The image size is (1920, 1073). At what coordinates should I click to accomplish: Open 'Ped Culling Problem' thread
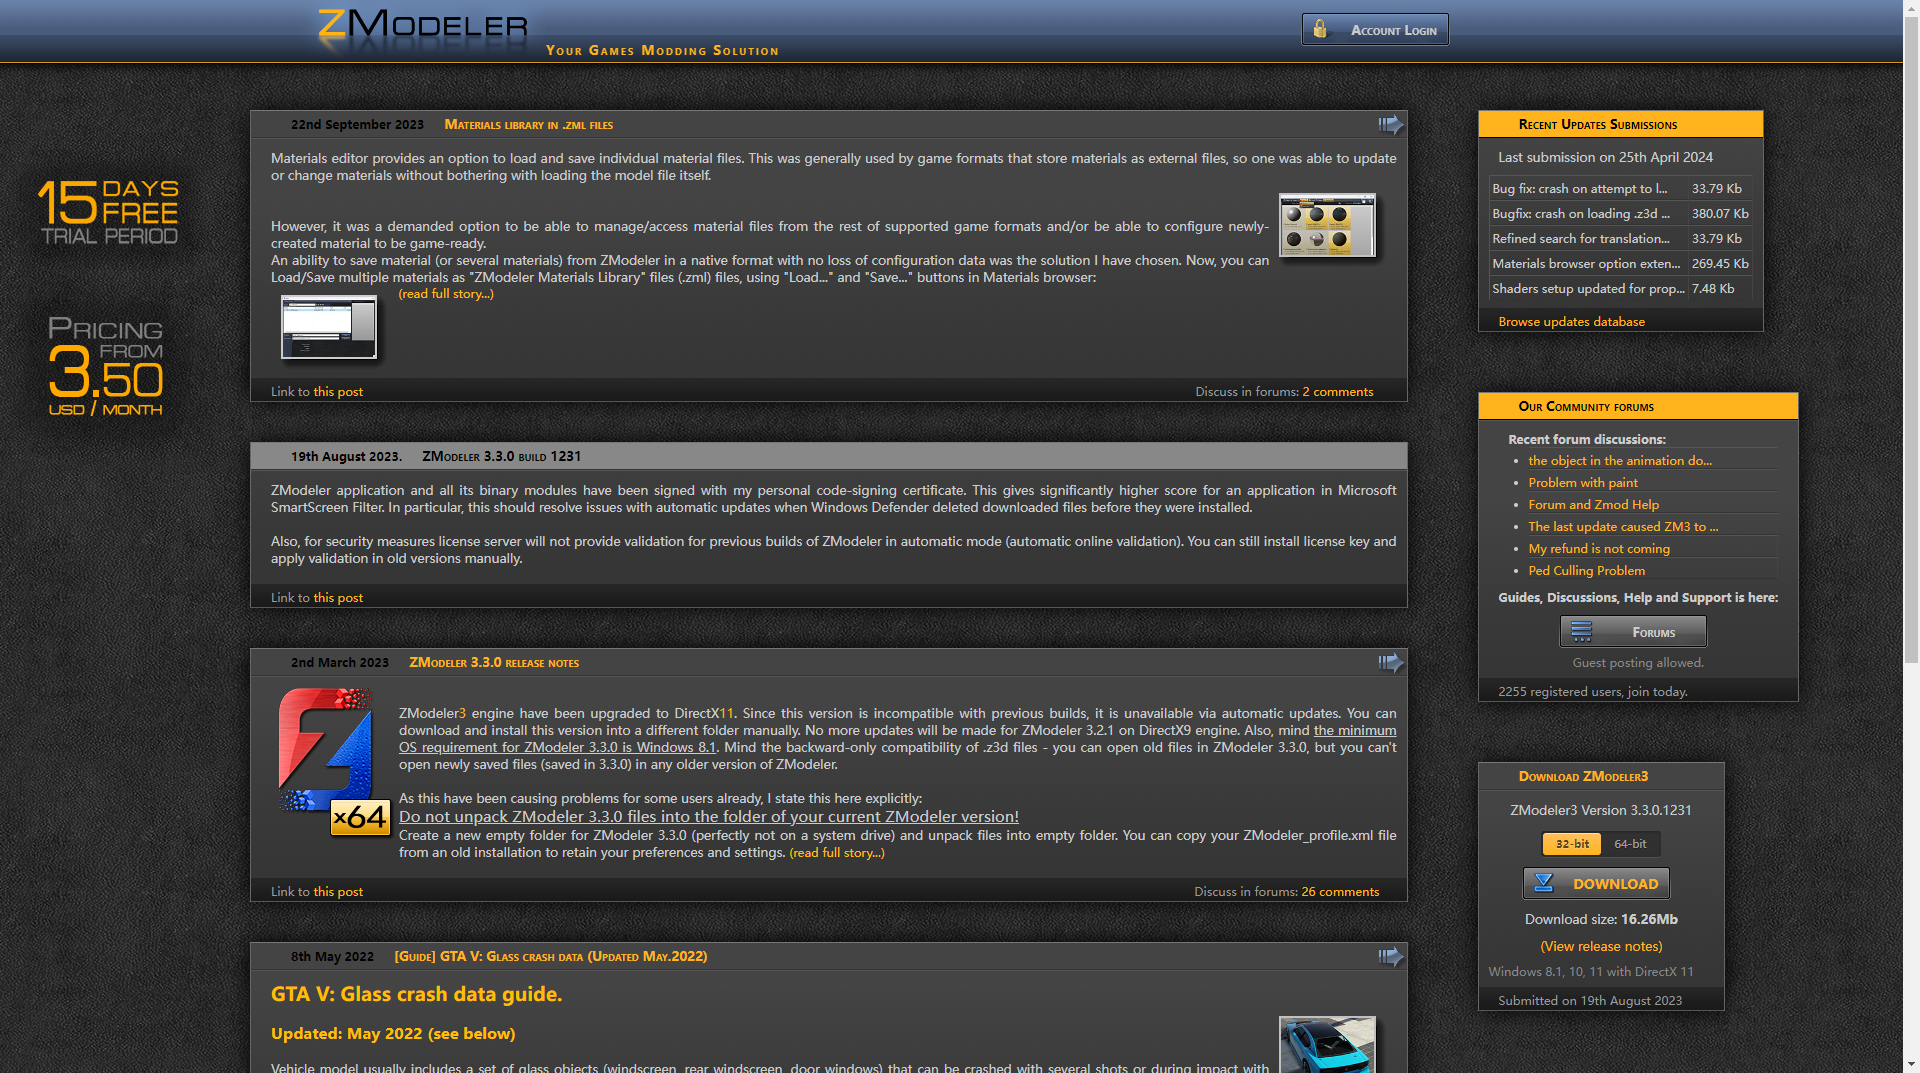[x=1586, y=571]
